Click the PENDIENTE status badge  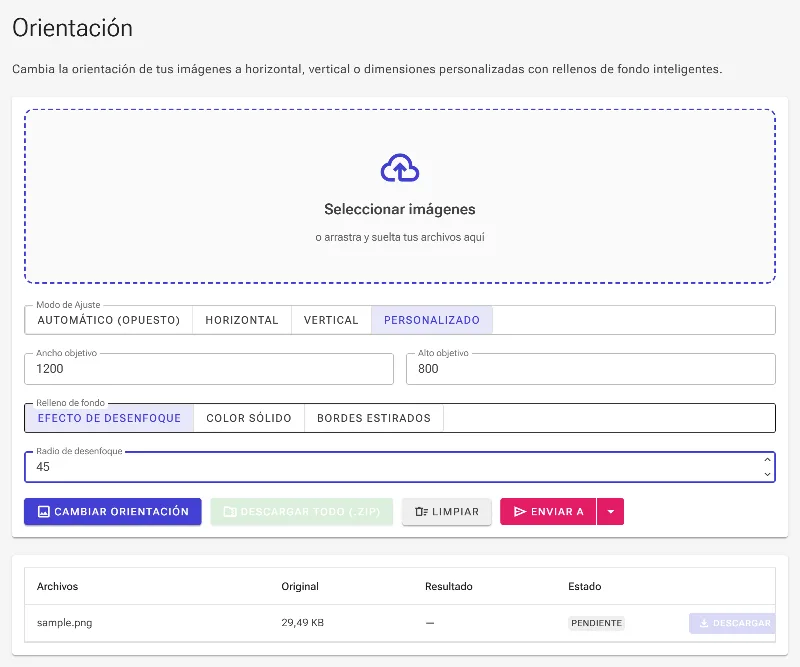pyautogui.click(x=596, y=623)
